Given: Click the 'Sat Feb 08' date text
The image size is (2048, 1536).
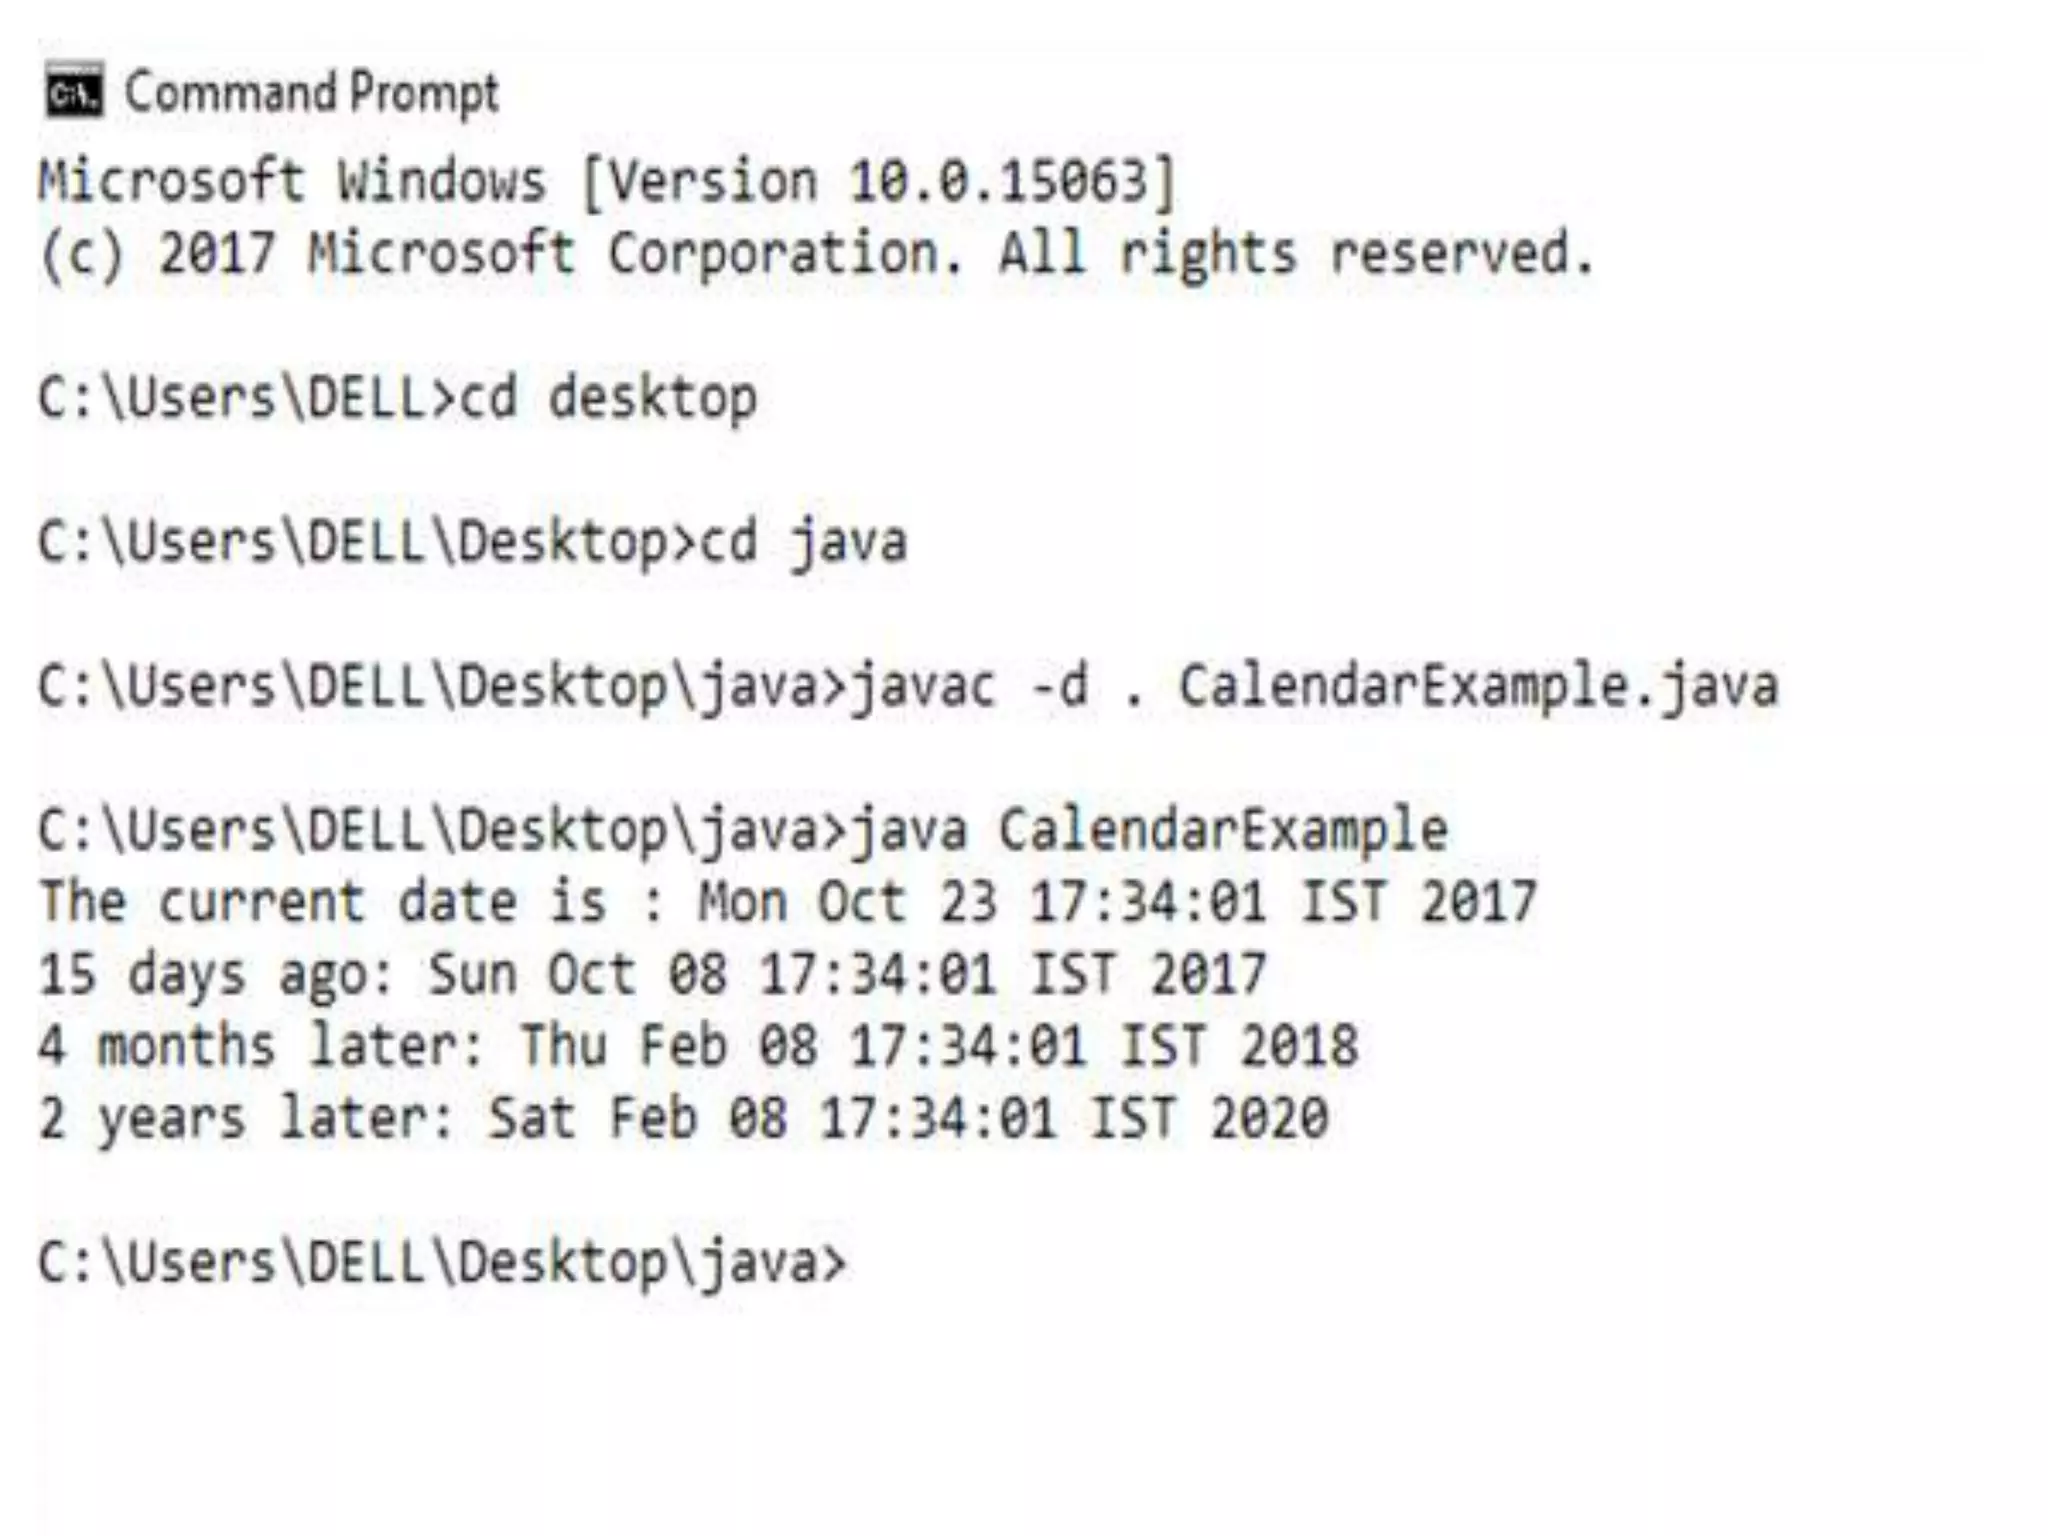Looking at the screenshot, I should click(x=637, y=1118).
